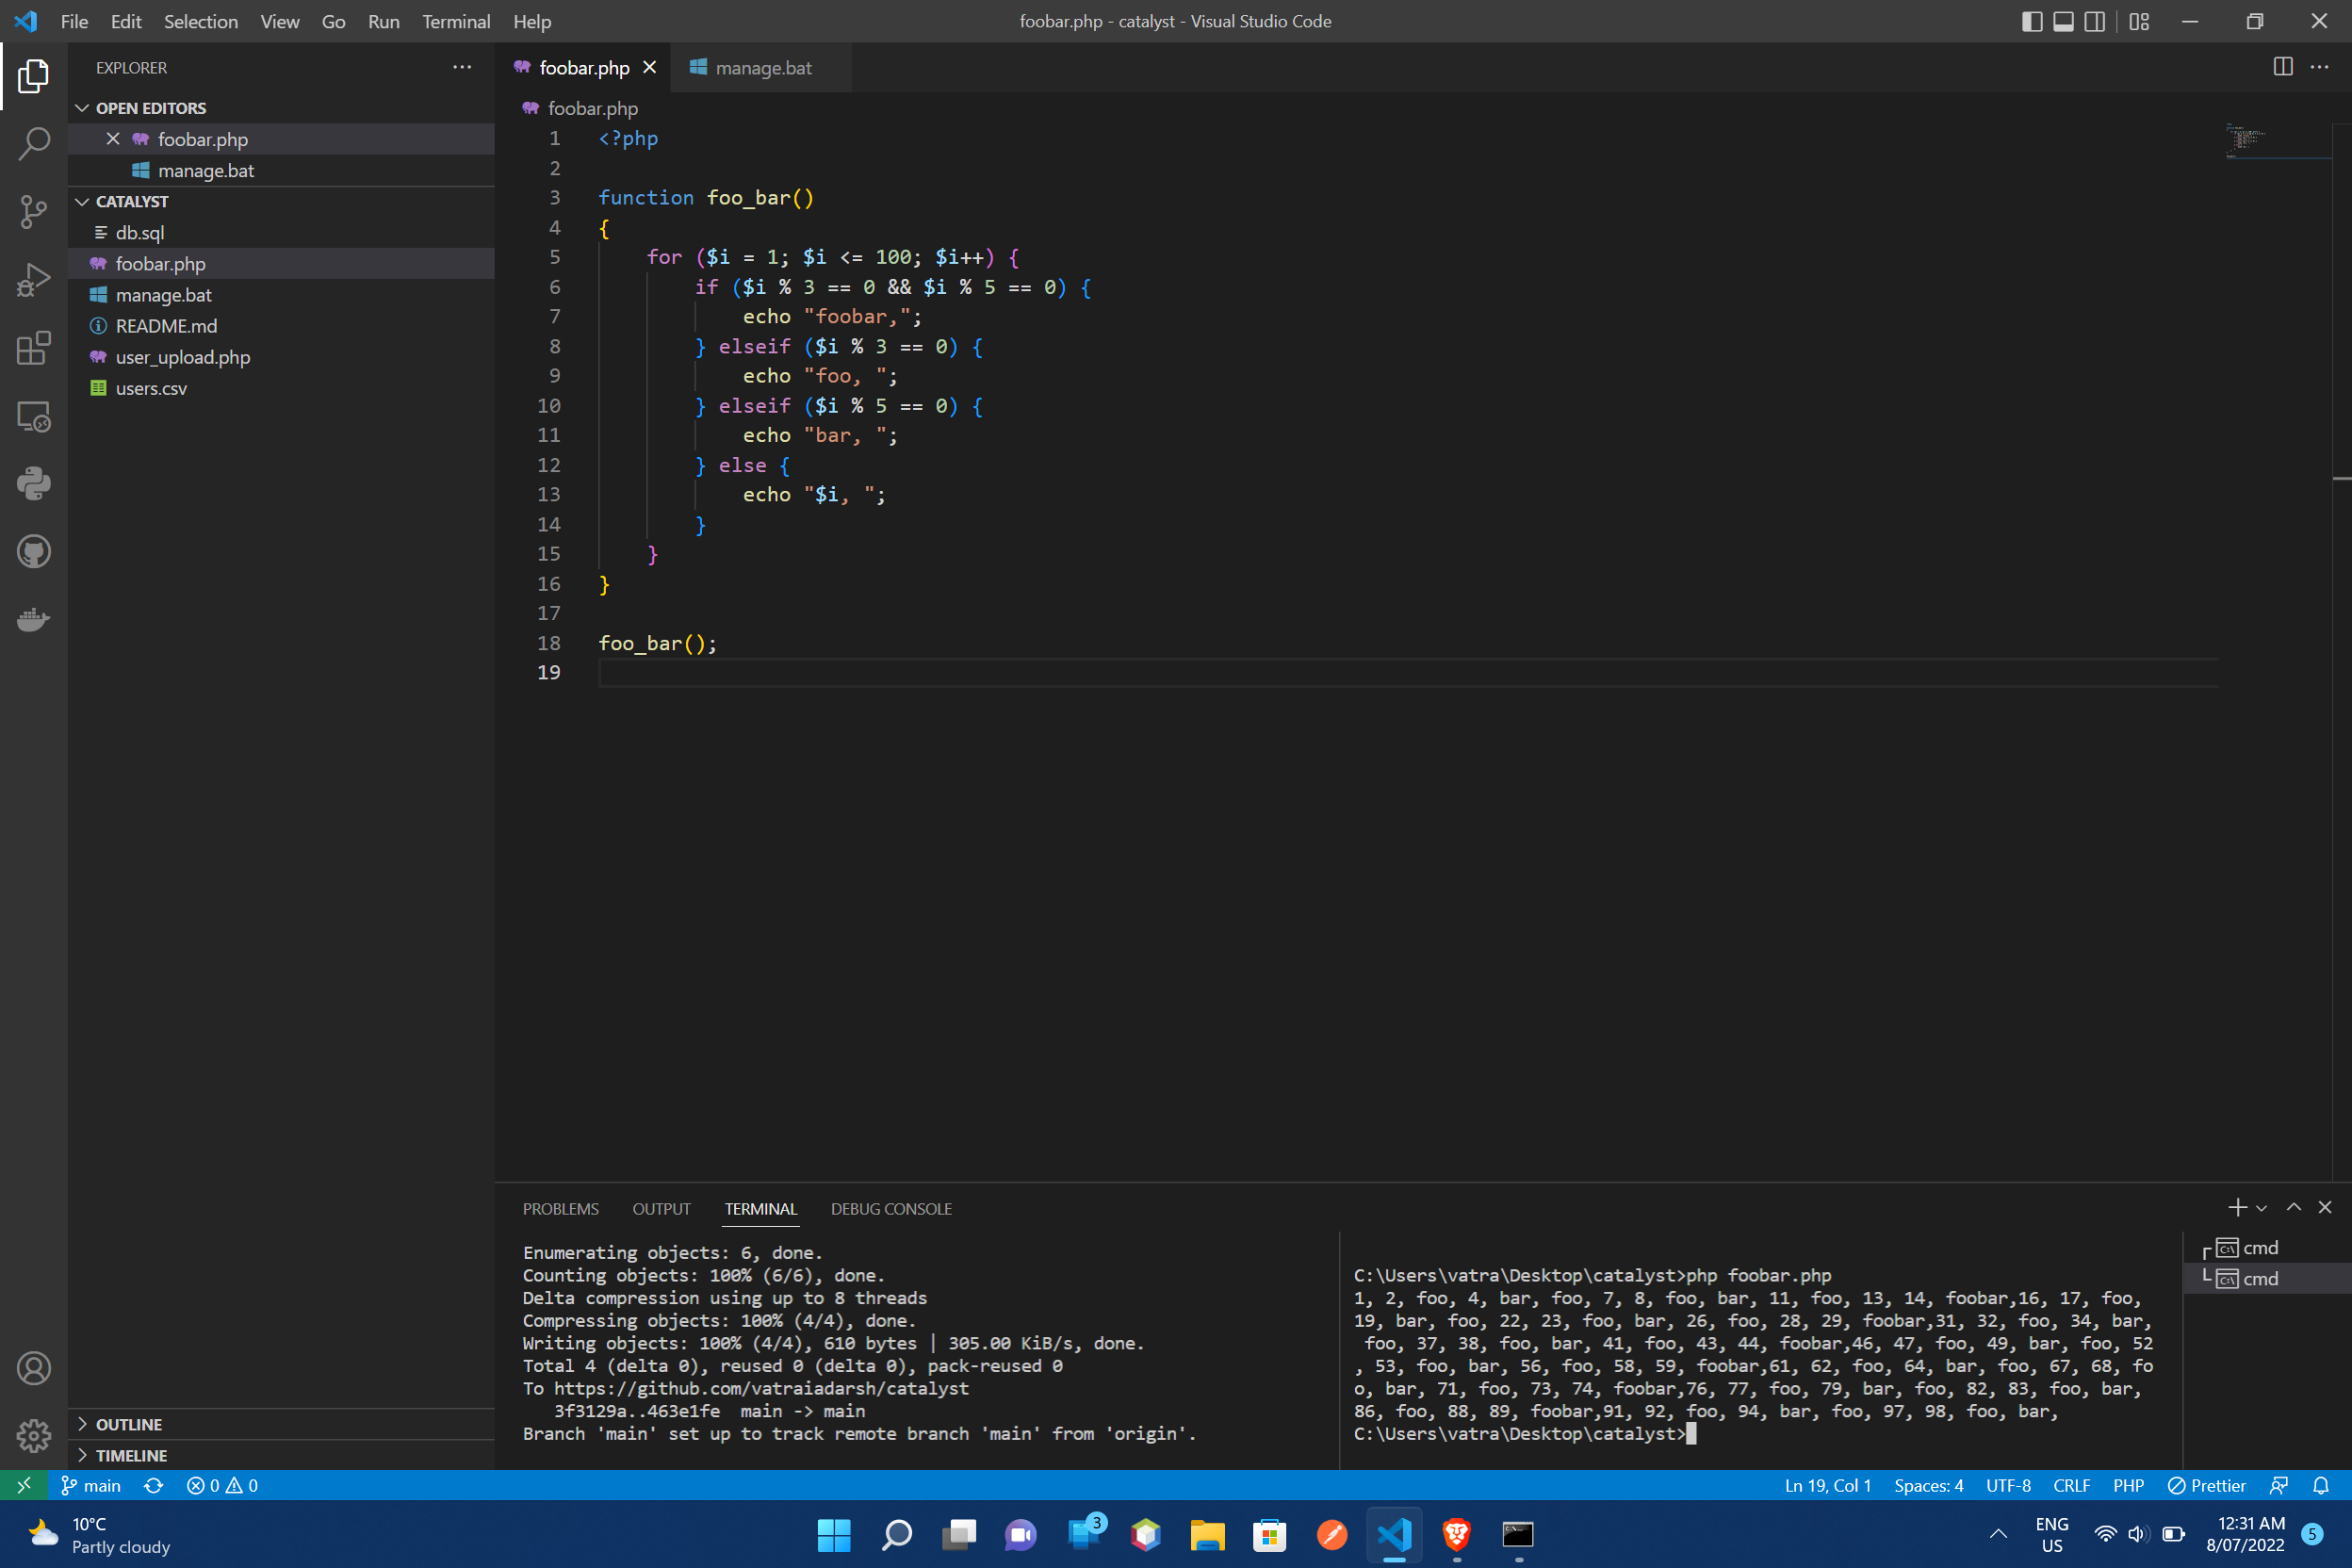Open the Extensions view
The image size is (2352, 1568).
pos(33,348)
